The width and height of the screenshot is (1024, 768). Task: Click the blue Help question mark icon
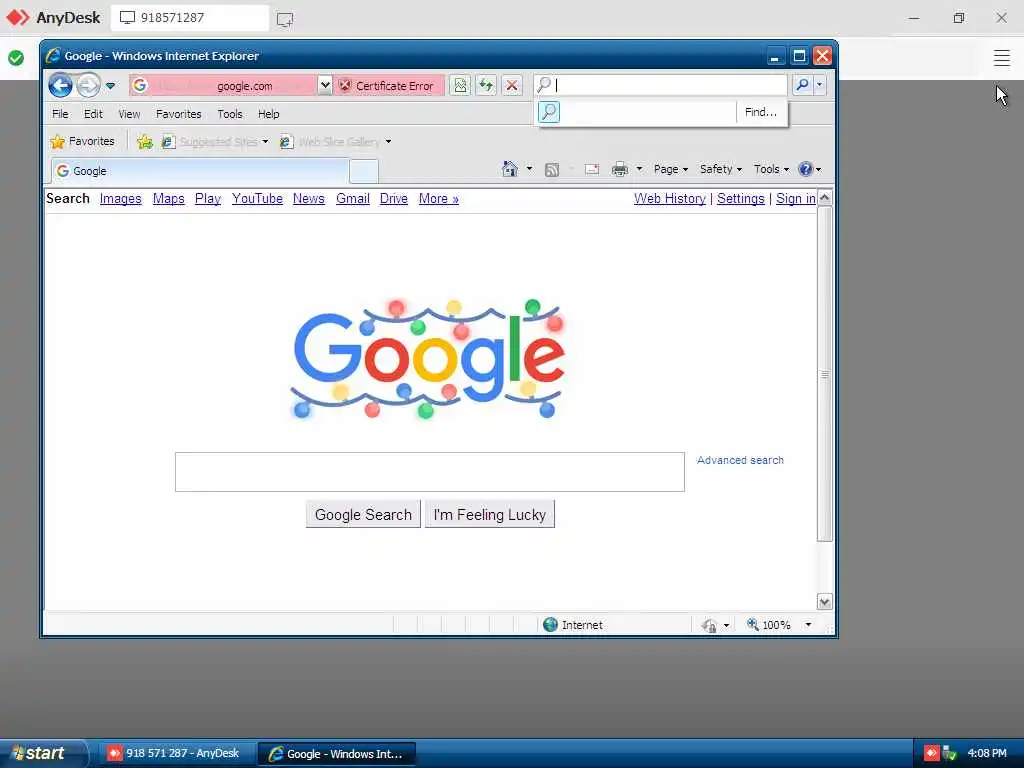806,169
